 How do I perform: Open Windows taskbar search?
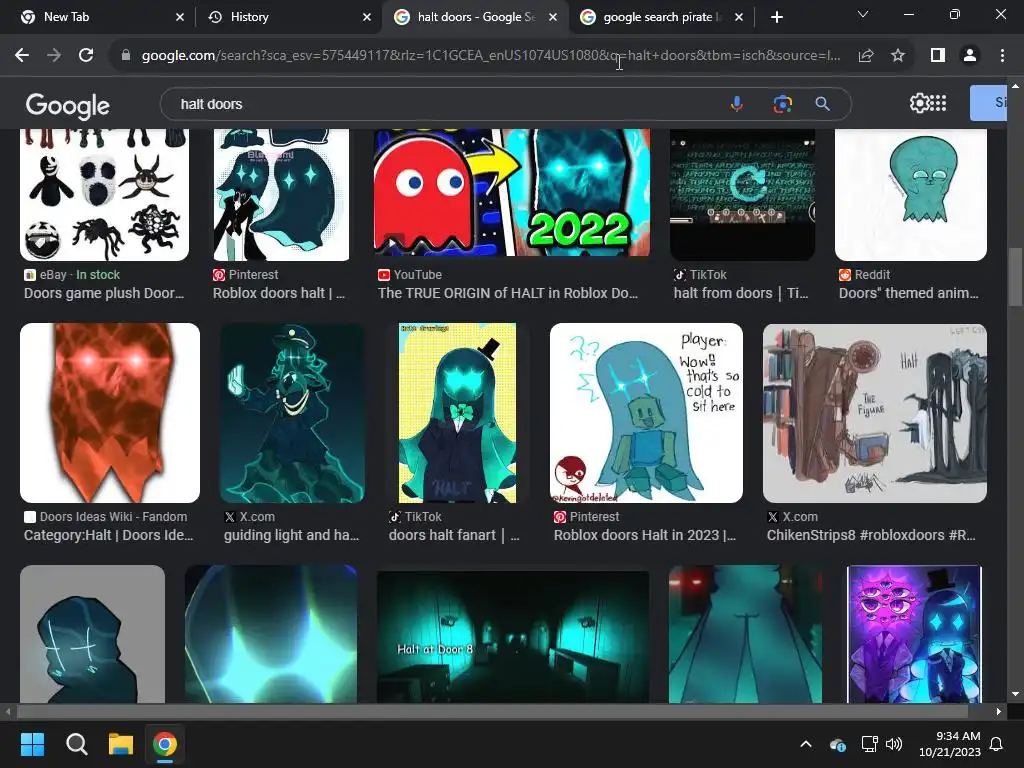[76, 744]
